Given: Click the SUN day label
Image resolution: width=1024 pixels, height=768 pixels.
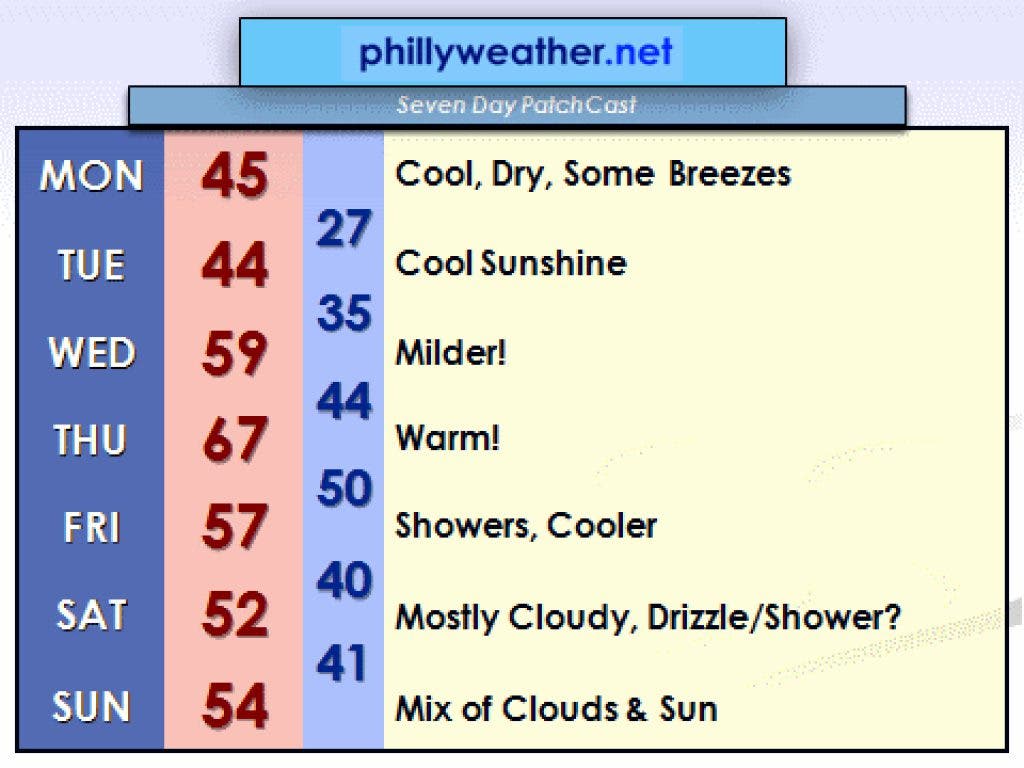Looking at the screenshot, I should click(x=91, y=707).
